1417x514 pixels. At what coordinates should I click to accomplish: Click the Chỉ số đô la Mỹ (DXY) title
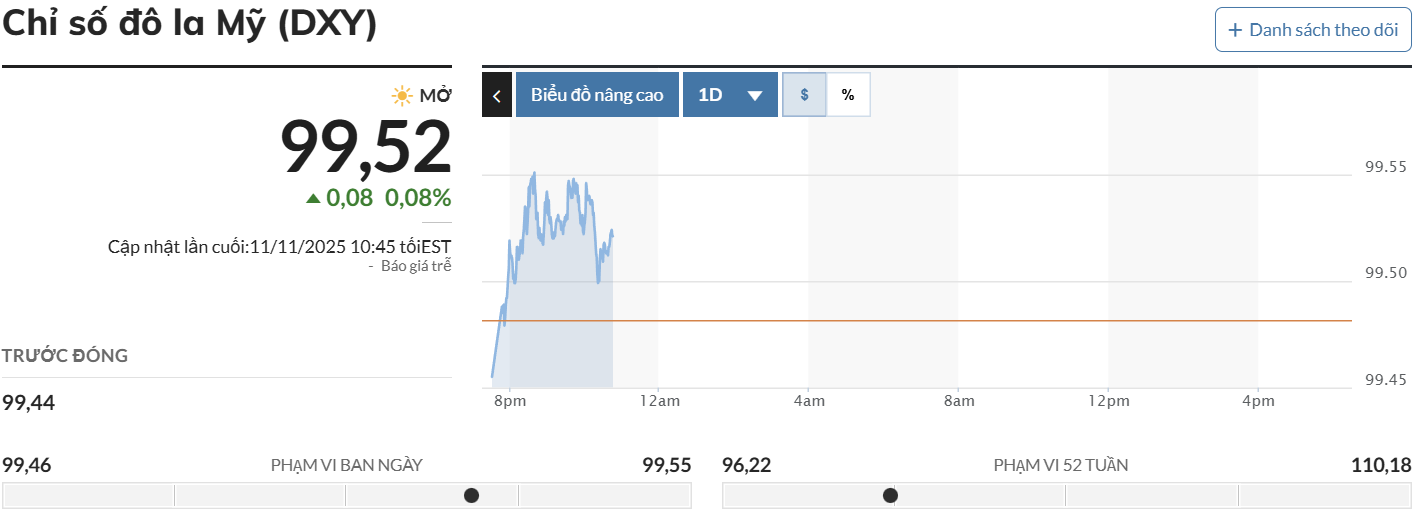(x=190, y=24)
